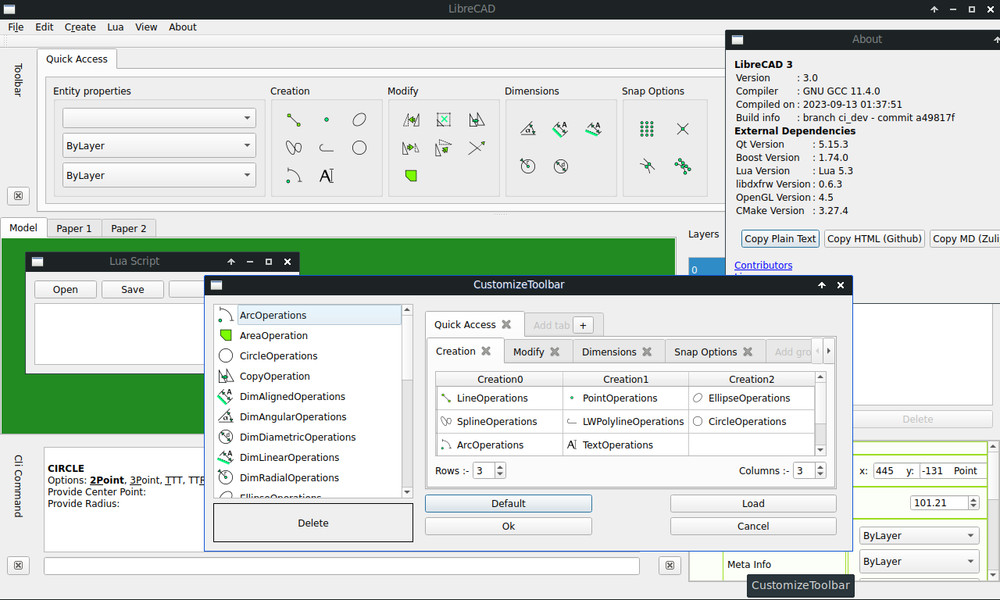
Task: Select the Point tool in the Creation panel
Action: [326, 118]
